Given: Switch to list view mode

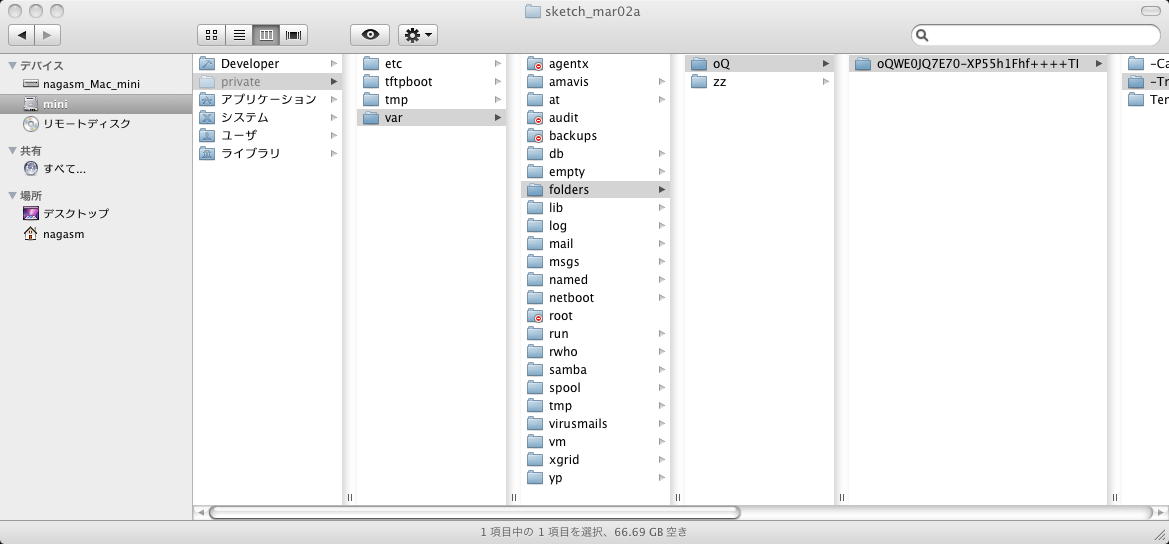Looking at the screenshot, I should point(239,34).
